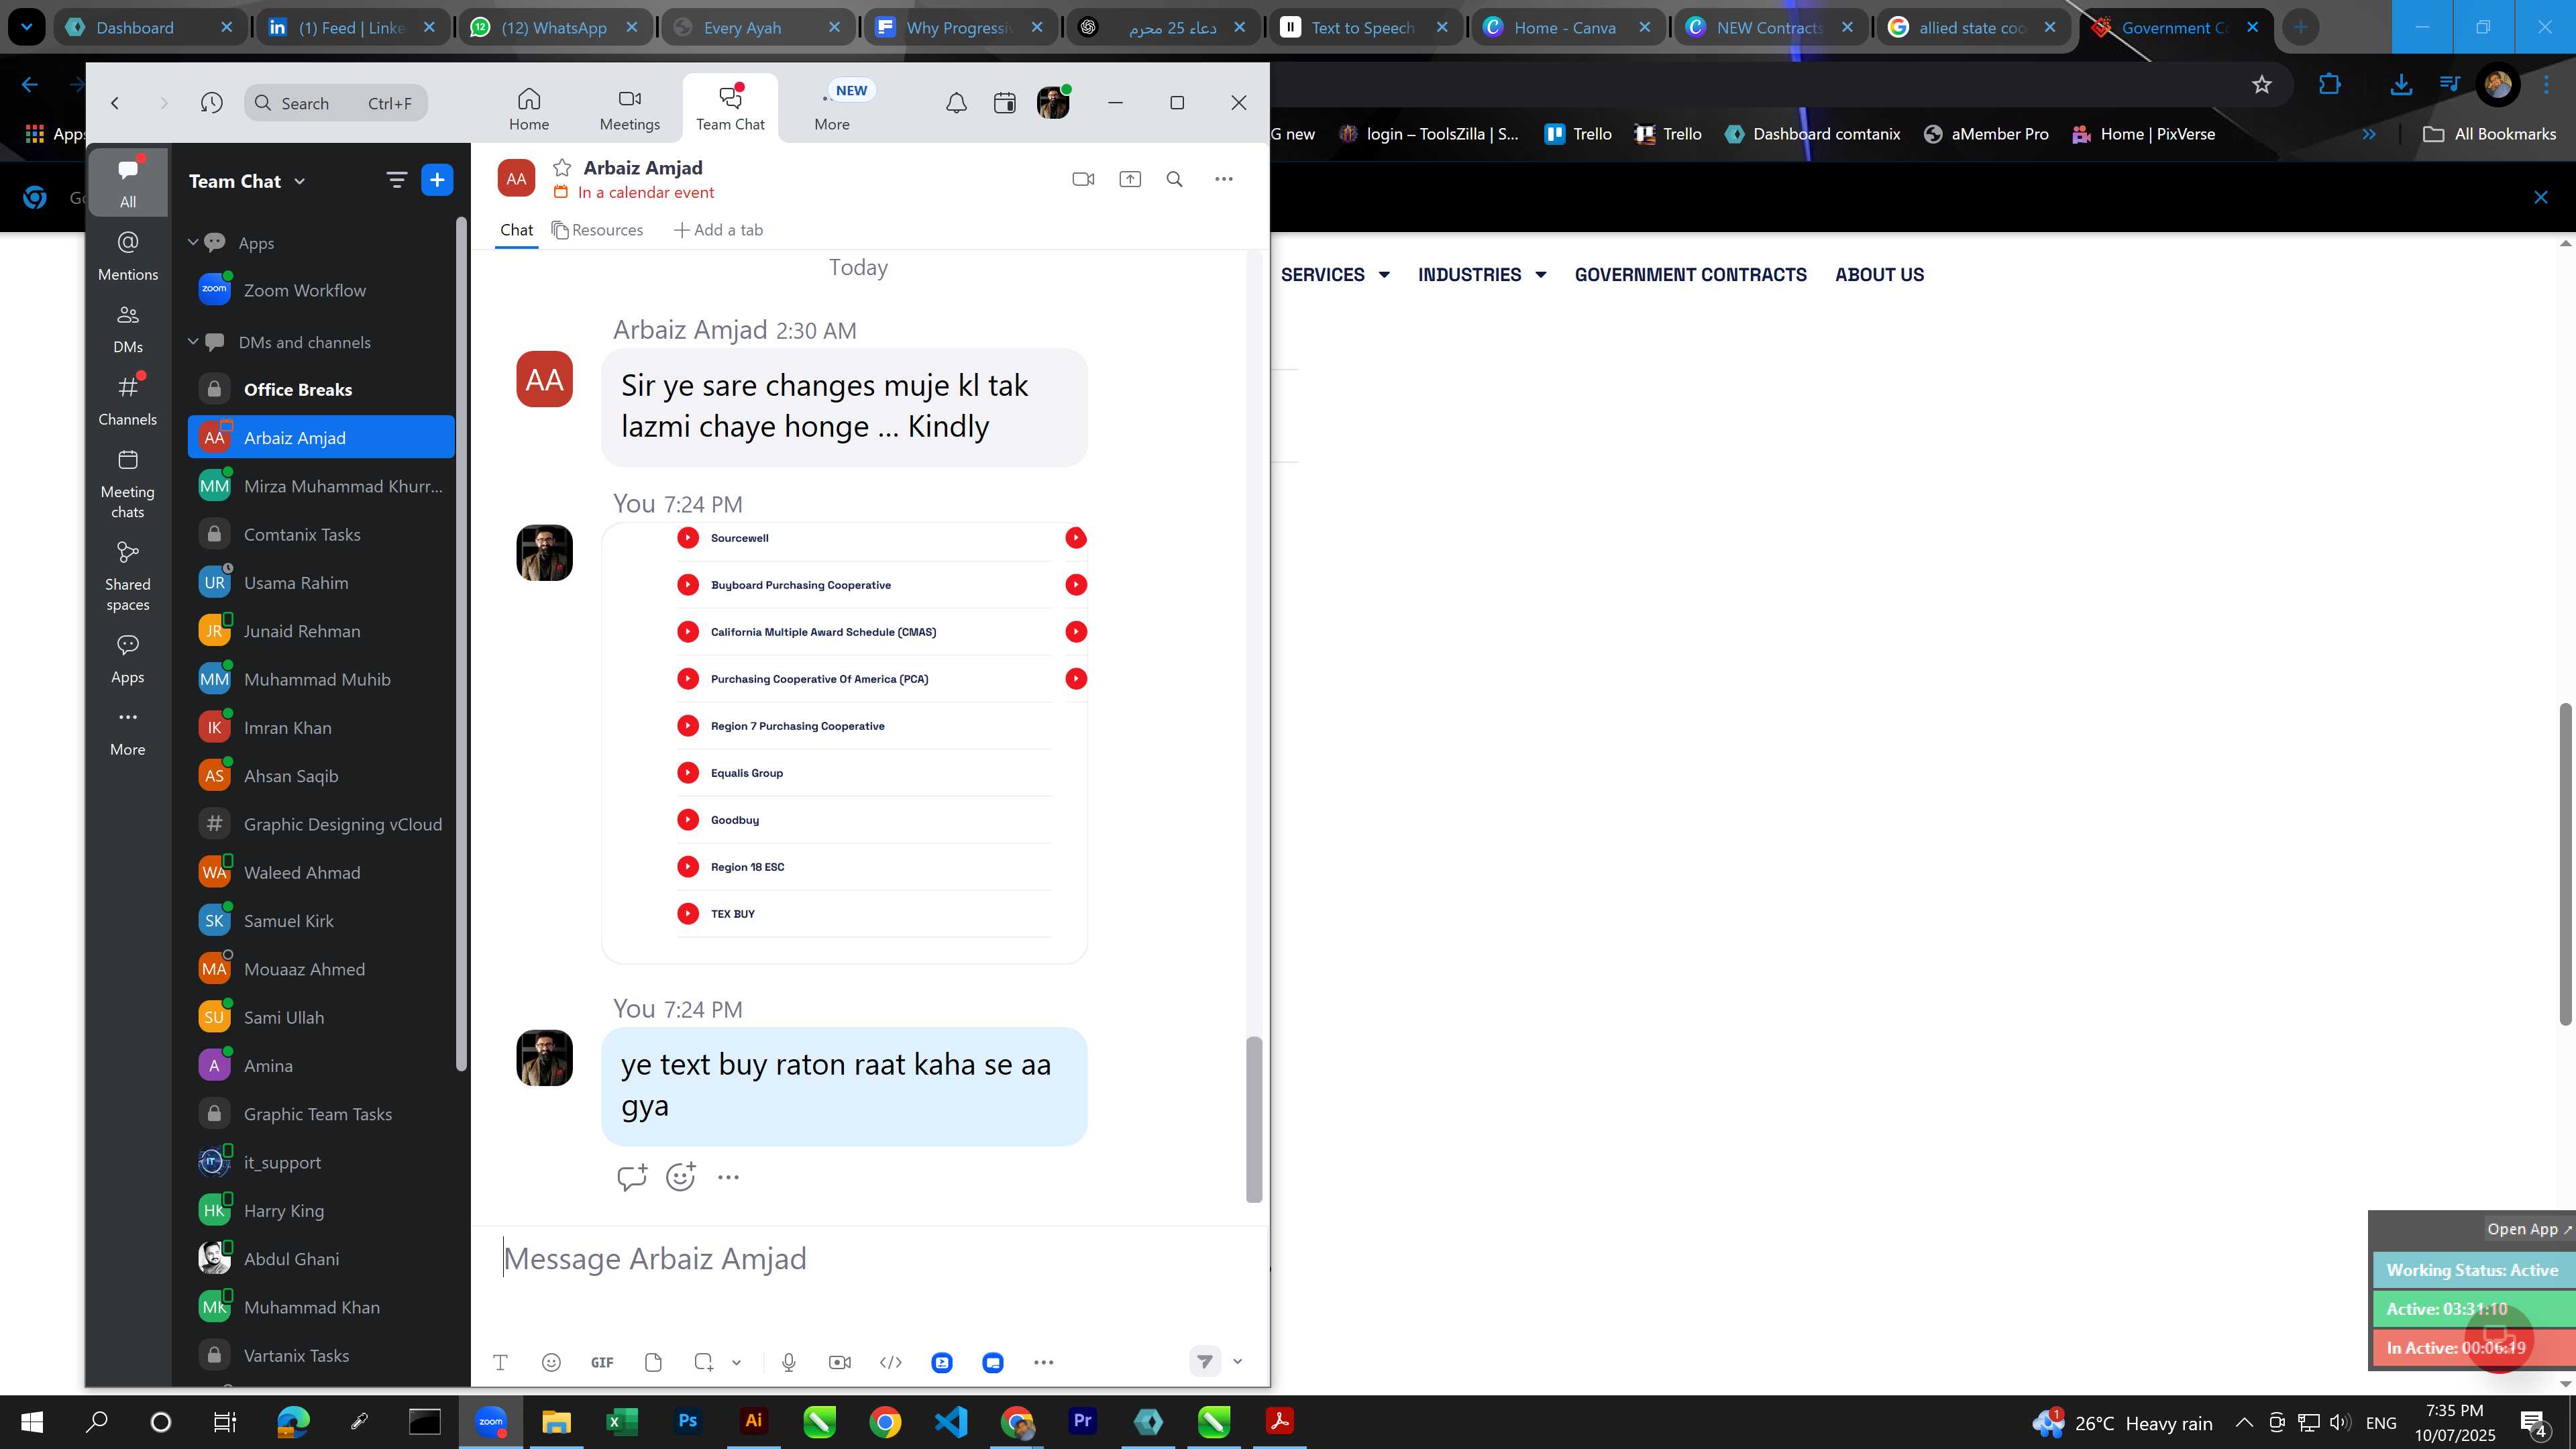
Task: Open the Resources tab in chat
Action: click(x=597, y=230)
